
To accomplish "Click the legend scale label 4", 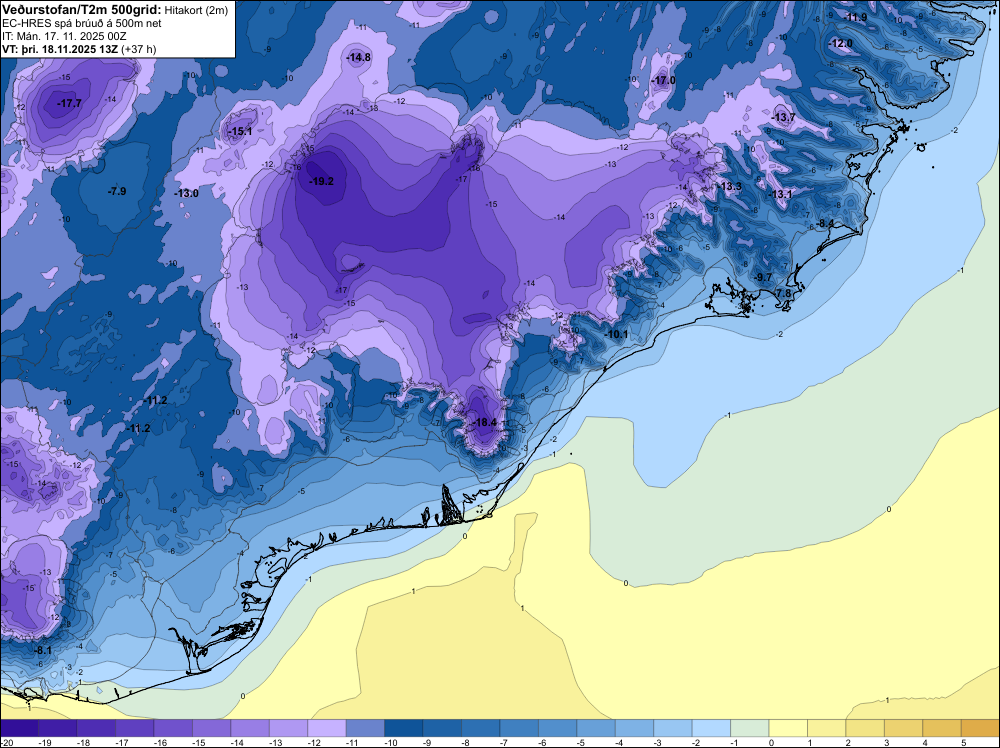I will tap(925, 742).
